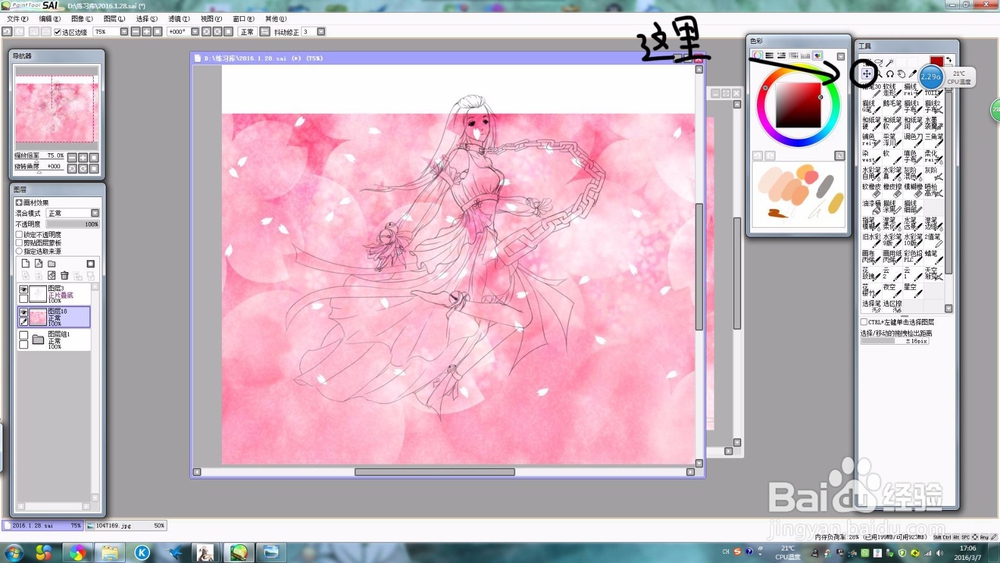This screenshot has height=563, width=1000.
Task: Pick the 夜空 night sky brush
Action: [892, 292]
